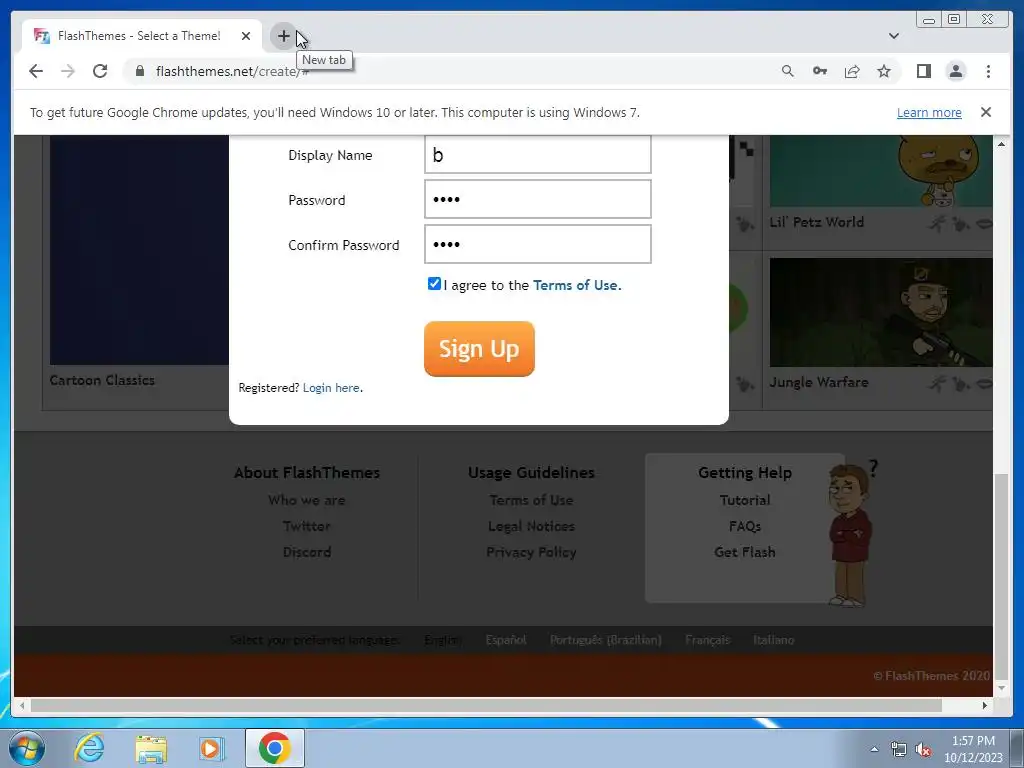This screenshot has height=768, width=1024.
Task: Switch language to Français
Action: tap(707, 640)
